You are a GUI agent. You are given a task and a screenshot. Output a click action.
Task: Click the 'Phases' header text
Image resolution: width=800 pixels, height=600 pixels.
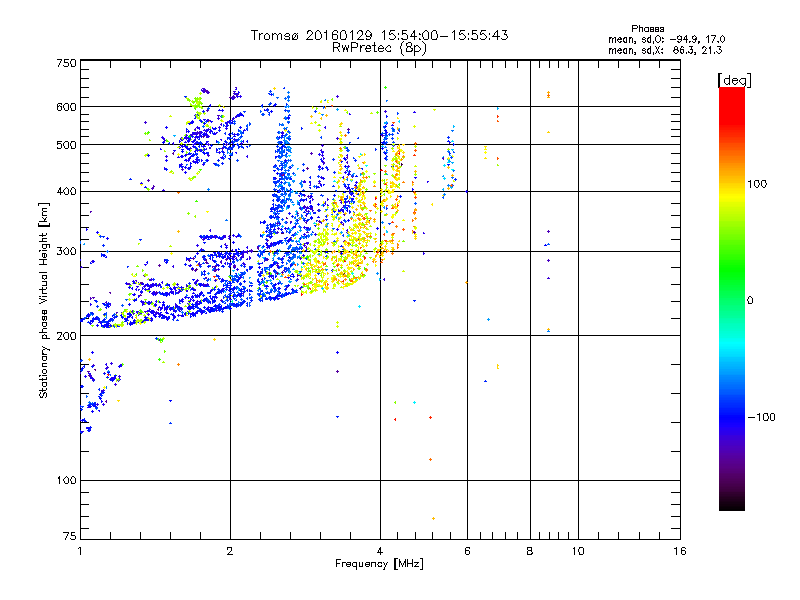click(647, 29)
